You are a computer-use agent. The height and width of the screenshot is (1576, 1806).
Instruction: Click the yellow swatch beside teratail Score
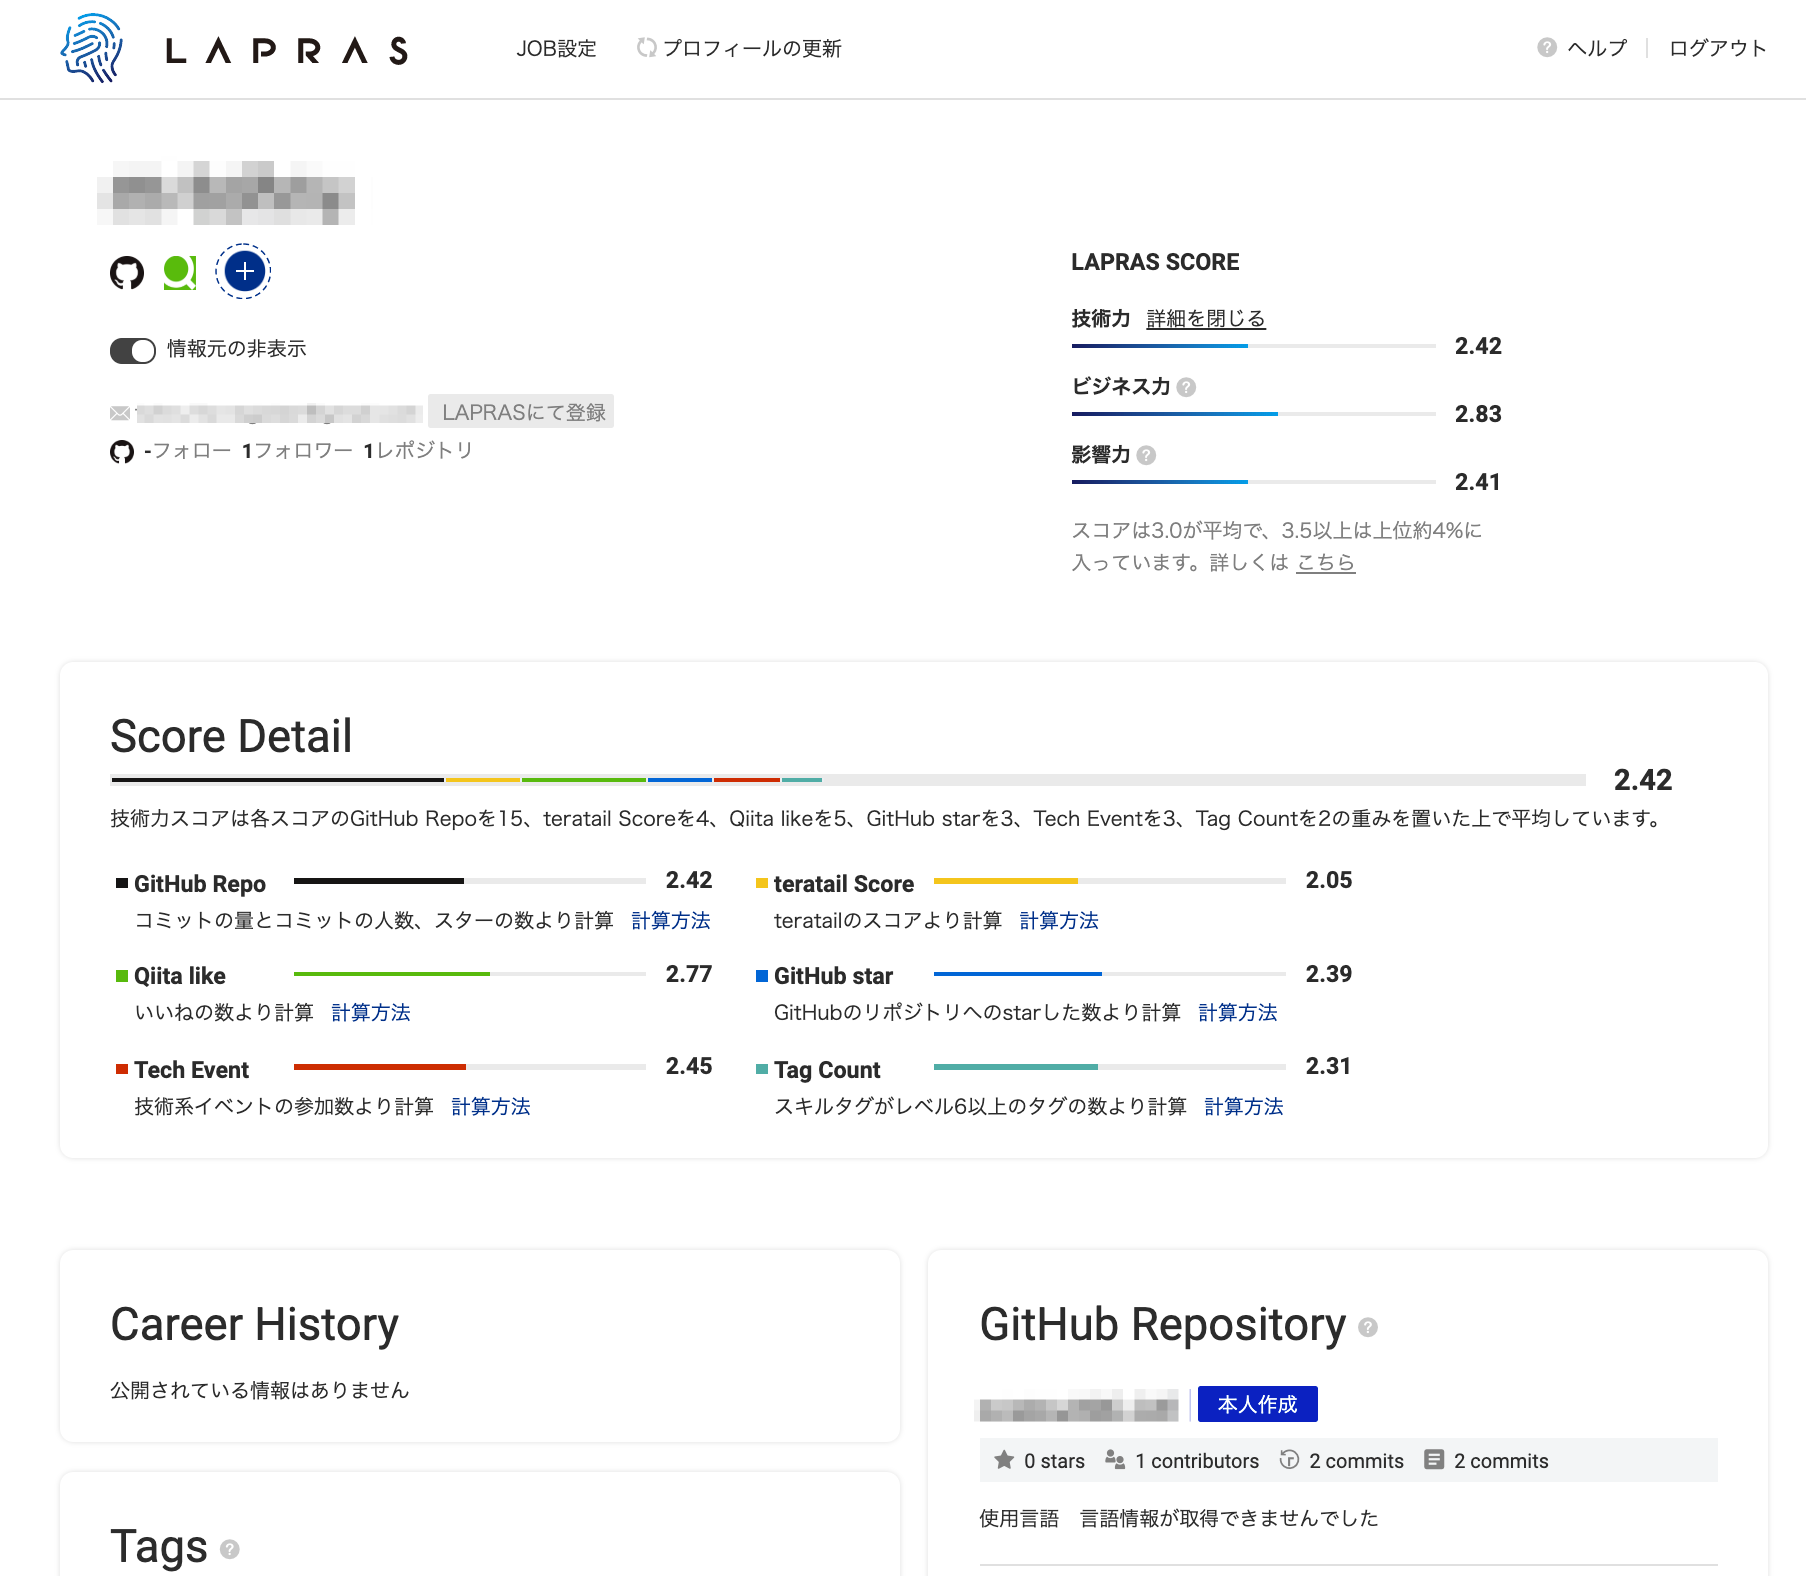[x=762, y=883]
